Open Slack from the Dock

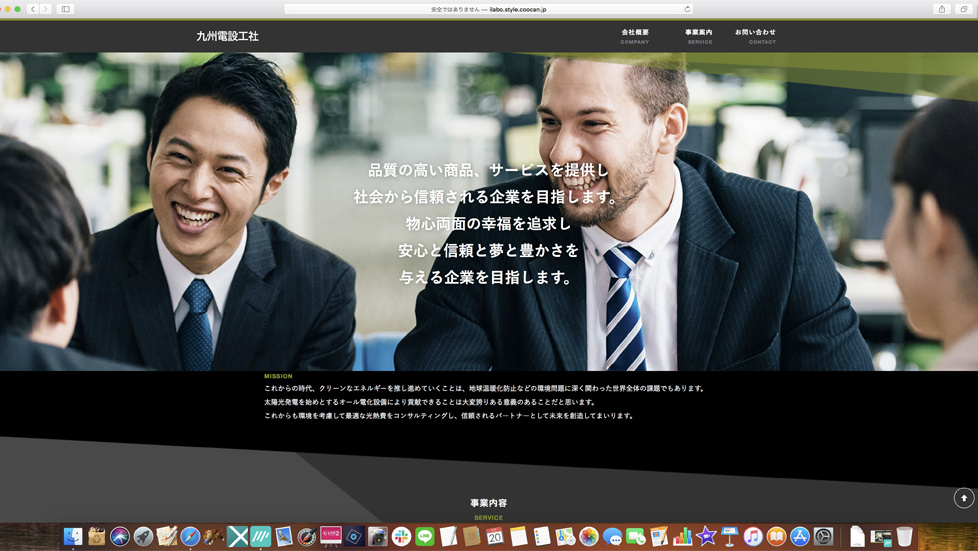coord(401,536)
